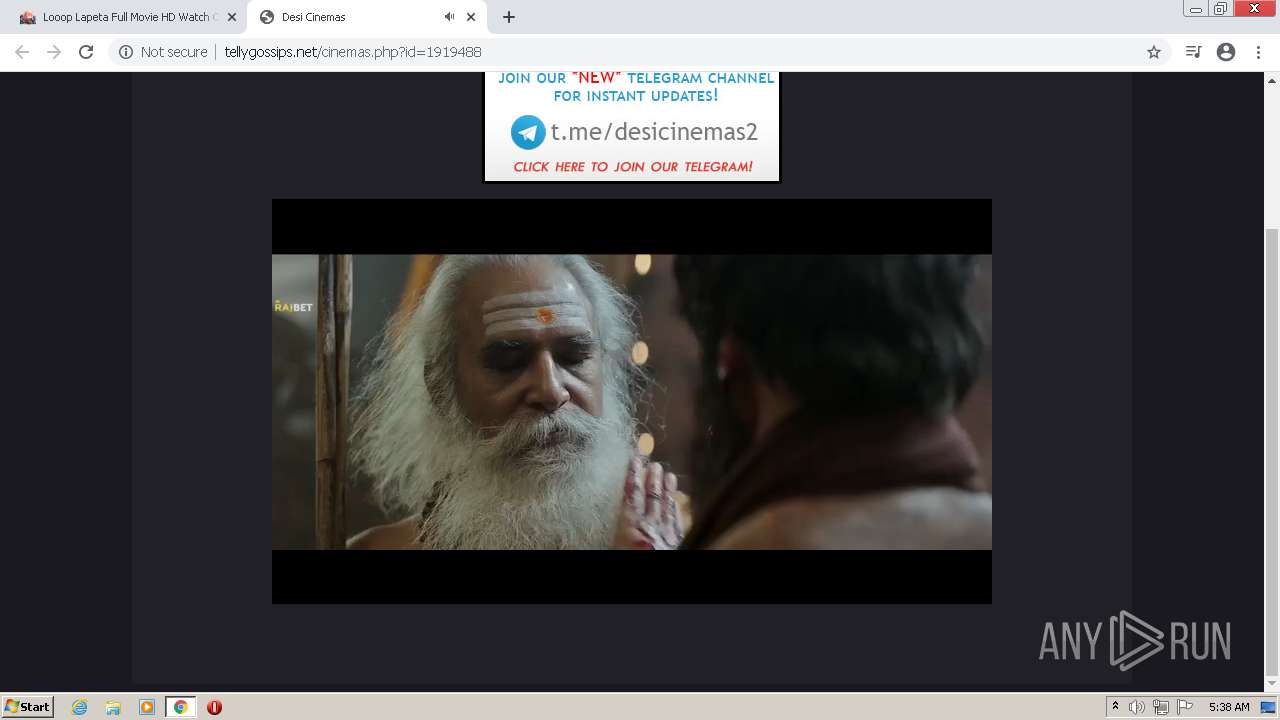
Task: Bookmark this page with star icon
Action: tap(1154, 52)
